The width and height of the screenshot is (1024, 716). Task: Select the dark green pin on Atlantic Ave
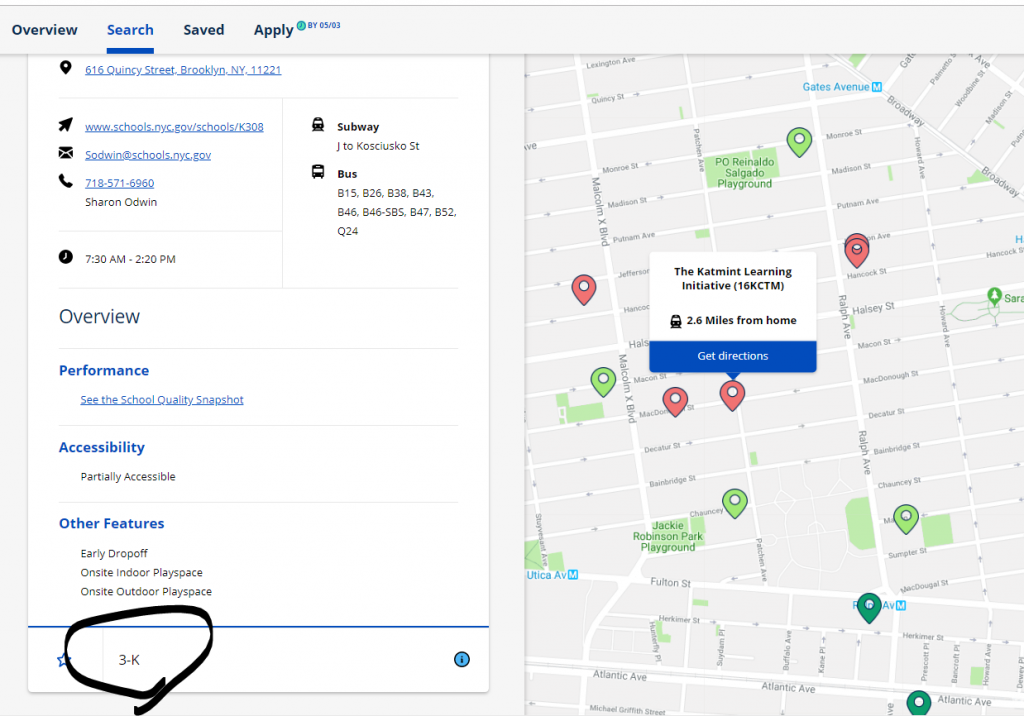(919, 704)
